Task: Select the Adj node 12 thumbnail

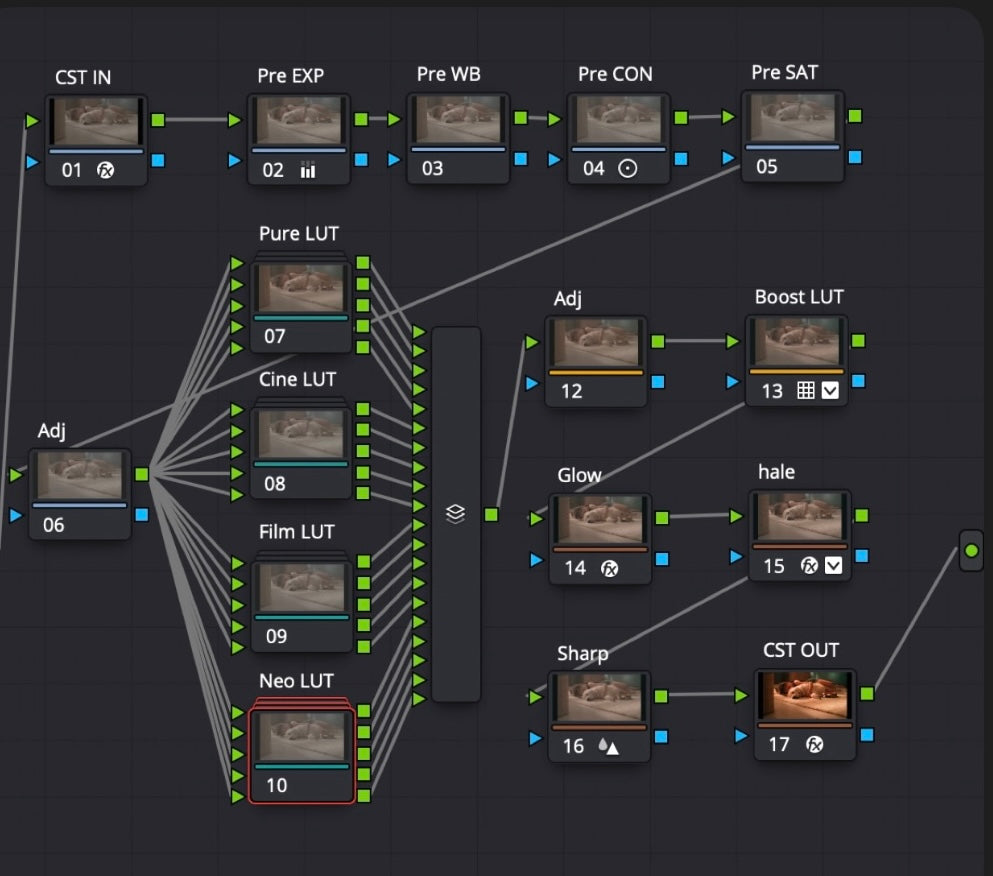Action: (596, 343)
